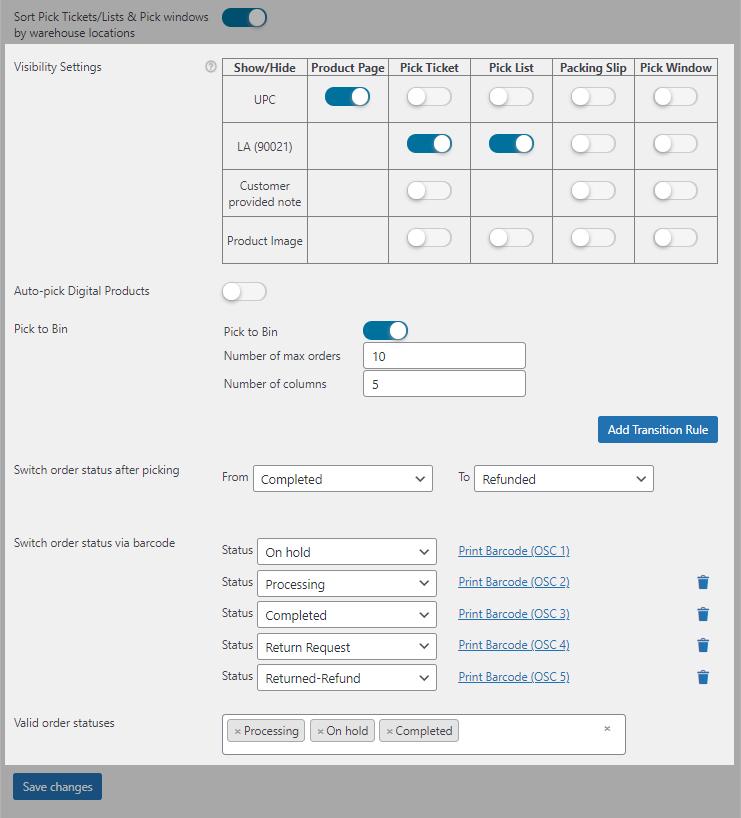741x818 pixels.
Task: Delete the Return Request barcode status row
Action: point(703,646)
